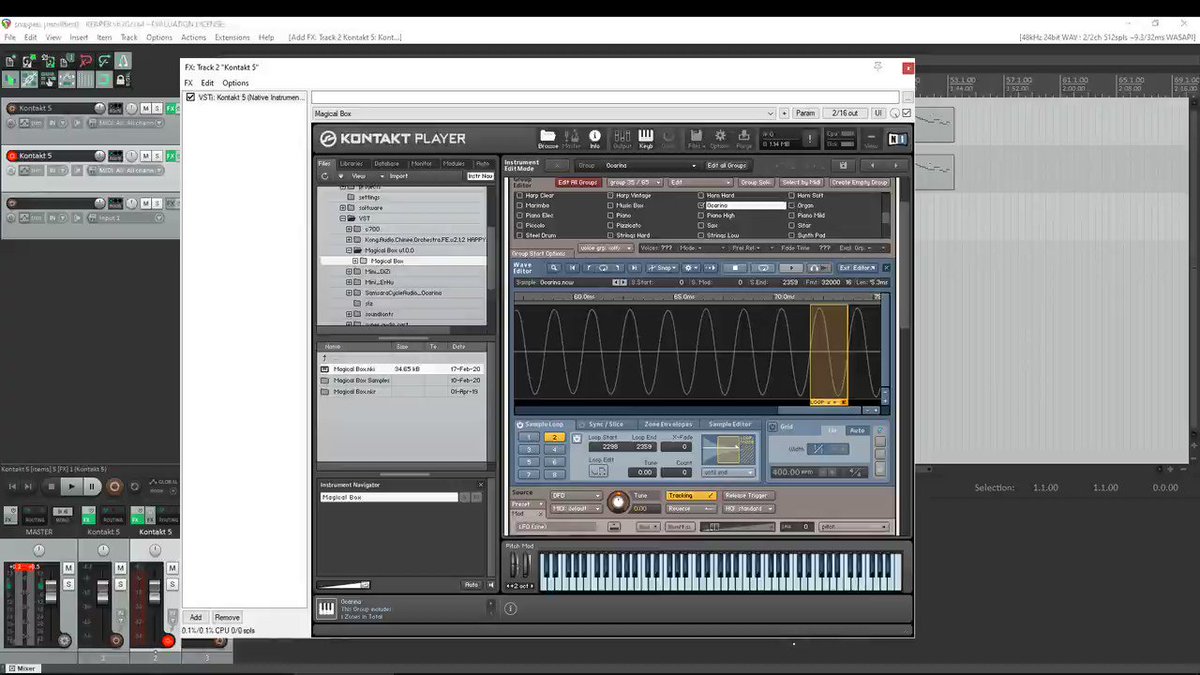Open the group 35 / 65 dropdown
This screenshot has height=675, width=1200.
(x=635, y=183)
